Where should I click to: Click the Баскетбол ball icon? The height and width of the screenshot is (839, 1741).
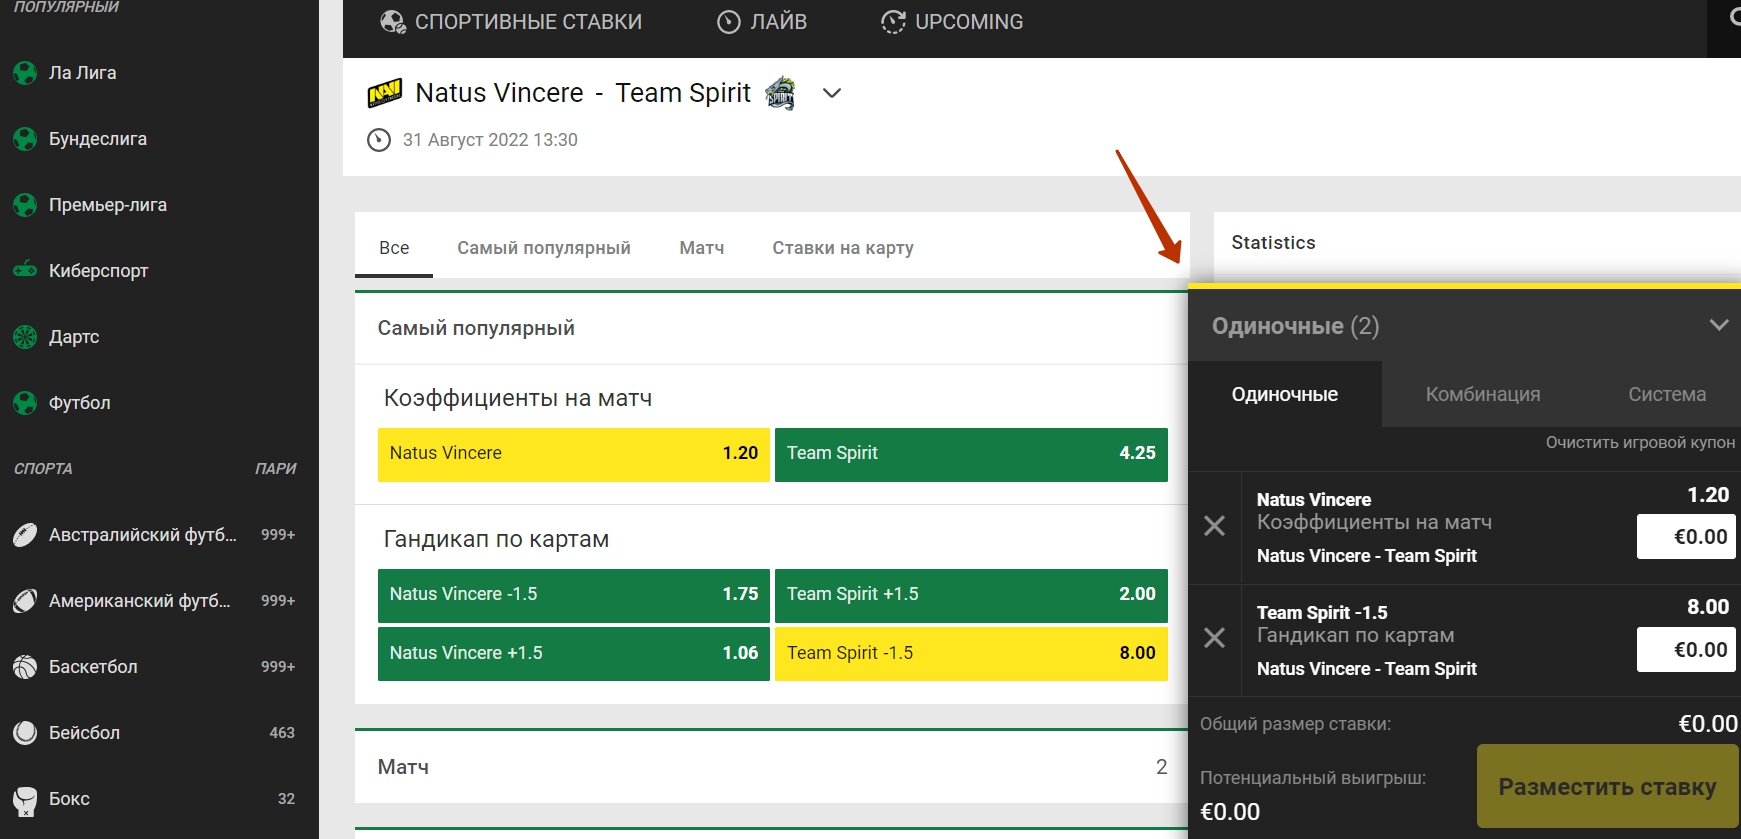pyautogui.click(x=25, y=667)
